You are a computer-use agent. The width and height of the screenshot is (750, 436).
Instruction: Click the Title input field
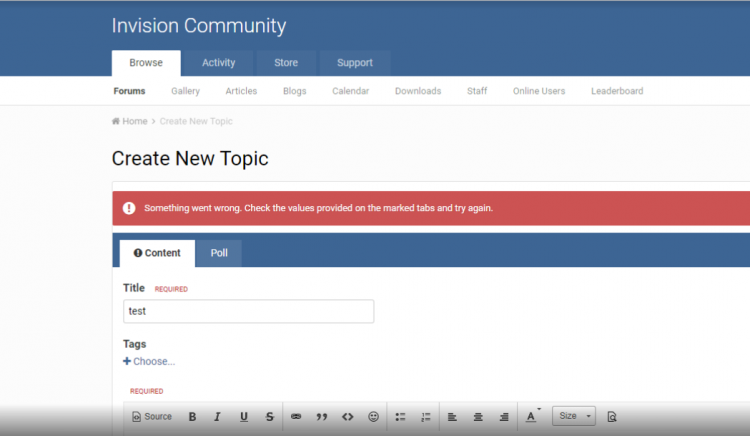point(248,311)
